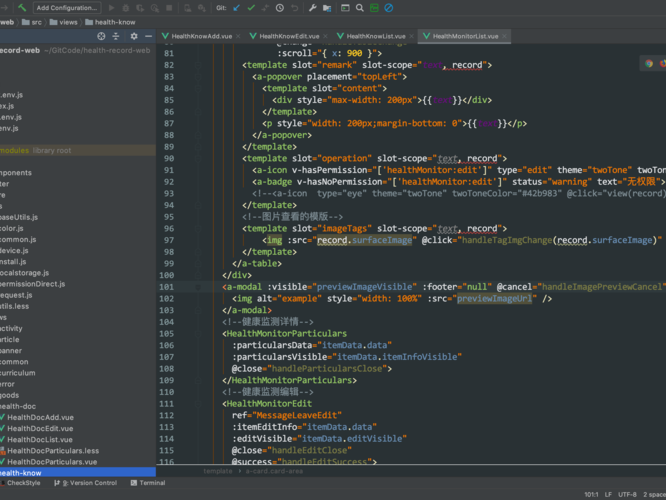Switch to HealthKnowAdd.vue tab
This screenshot has width=666, height=500.
(201, 36)
